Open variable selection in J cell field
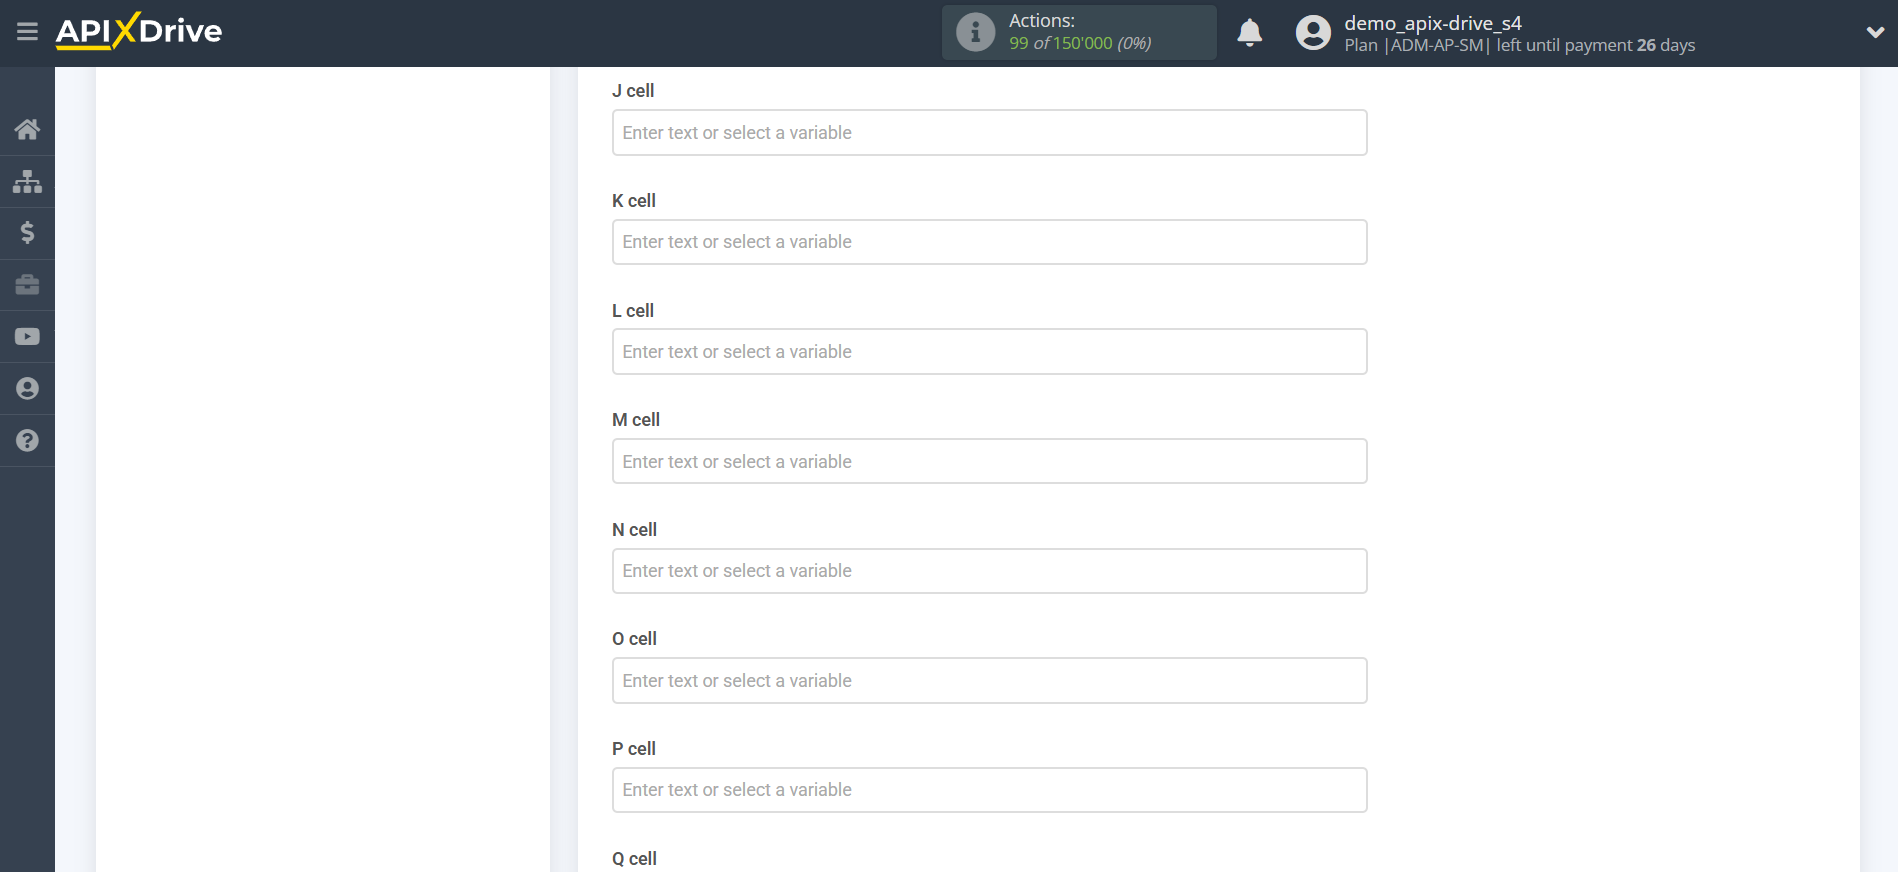This screenshot has width=1898, height=872. [989, 132]
